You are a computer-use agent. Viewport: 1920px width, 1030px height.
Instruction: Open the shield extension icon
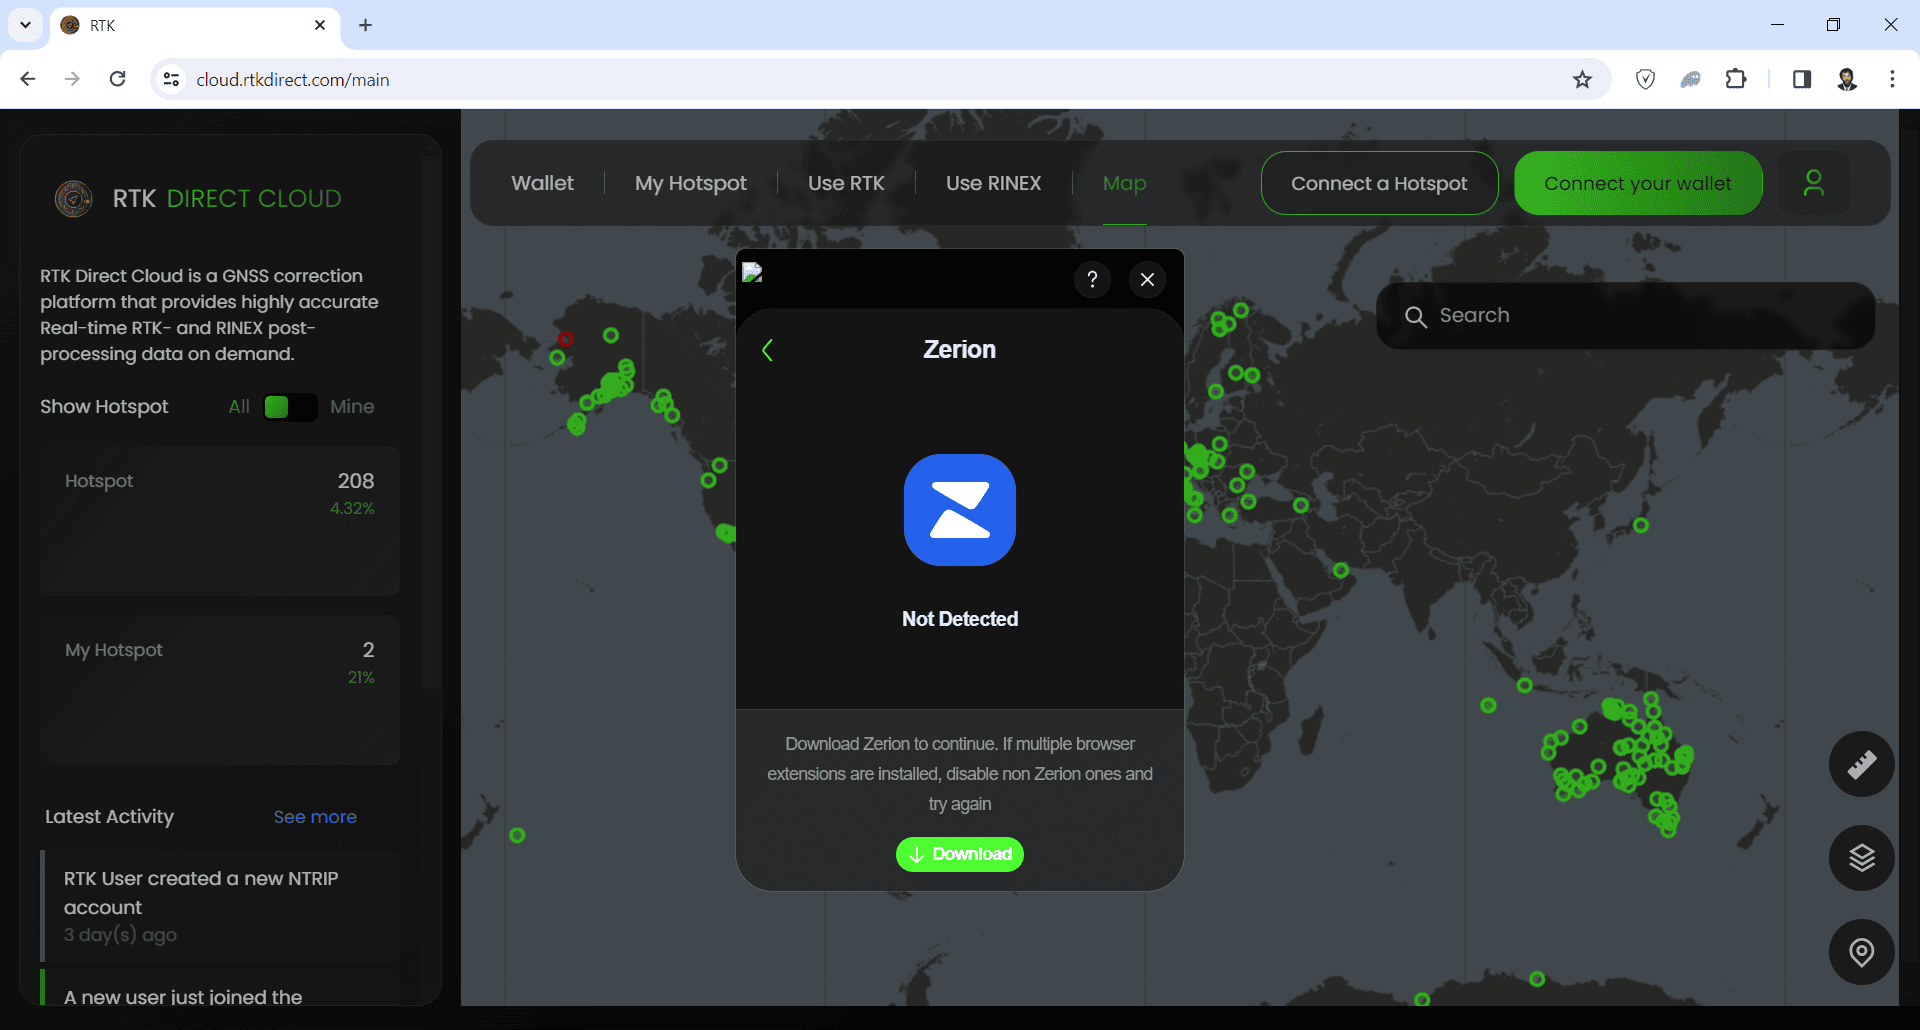pos(1645,79)
